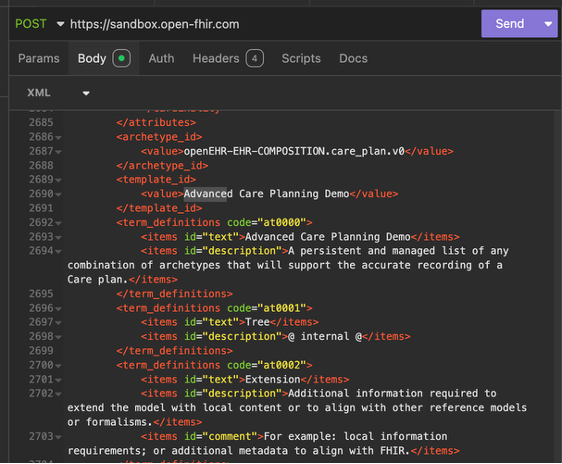Click the Send button
This screenshot has height=464, width=562.
(x=509, y=24)
